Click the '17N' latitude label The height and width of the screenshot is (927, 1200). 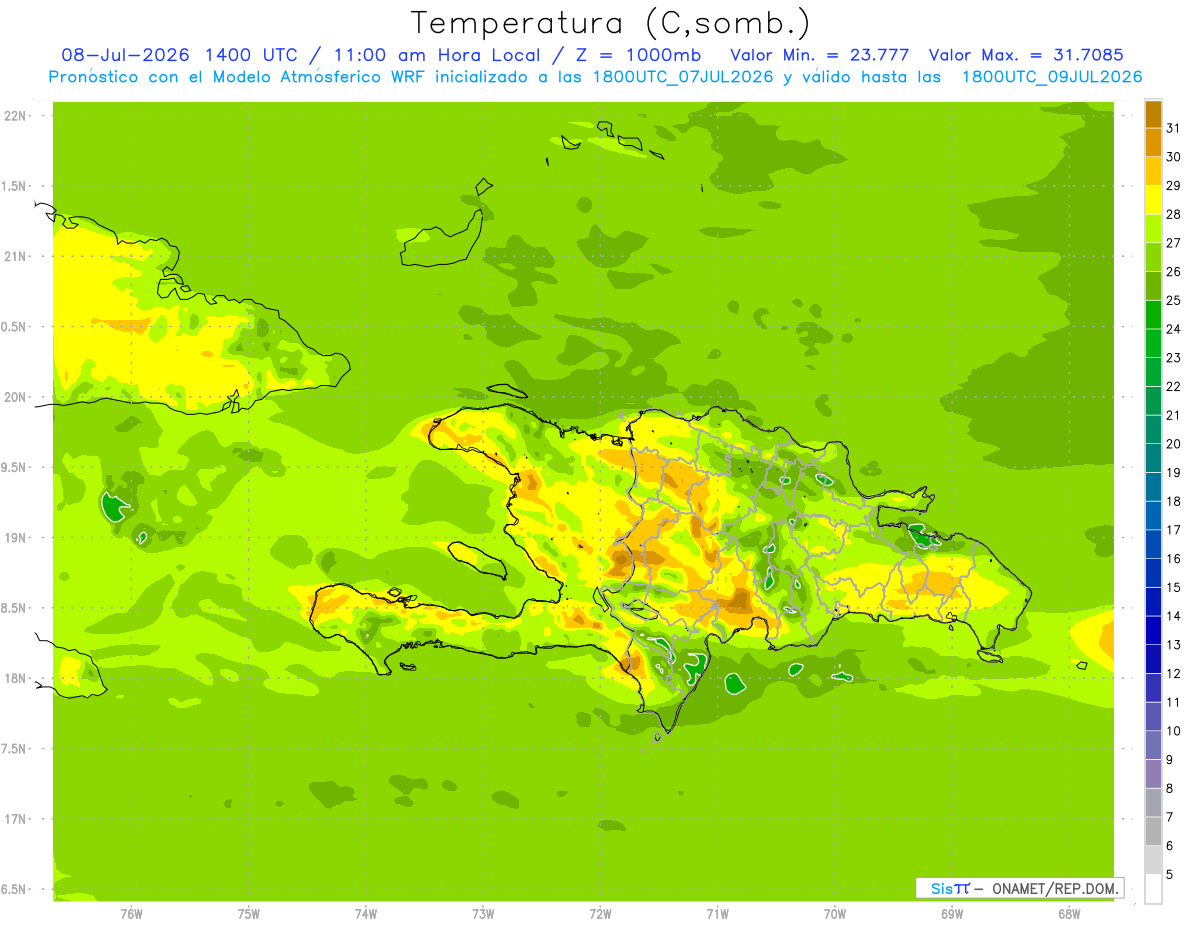pyautogui.click(x=16, y=819)
